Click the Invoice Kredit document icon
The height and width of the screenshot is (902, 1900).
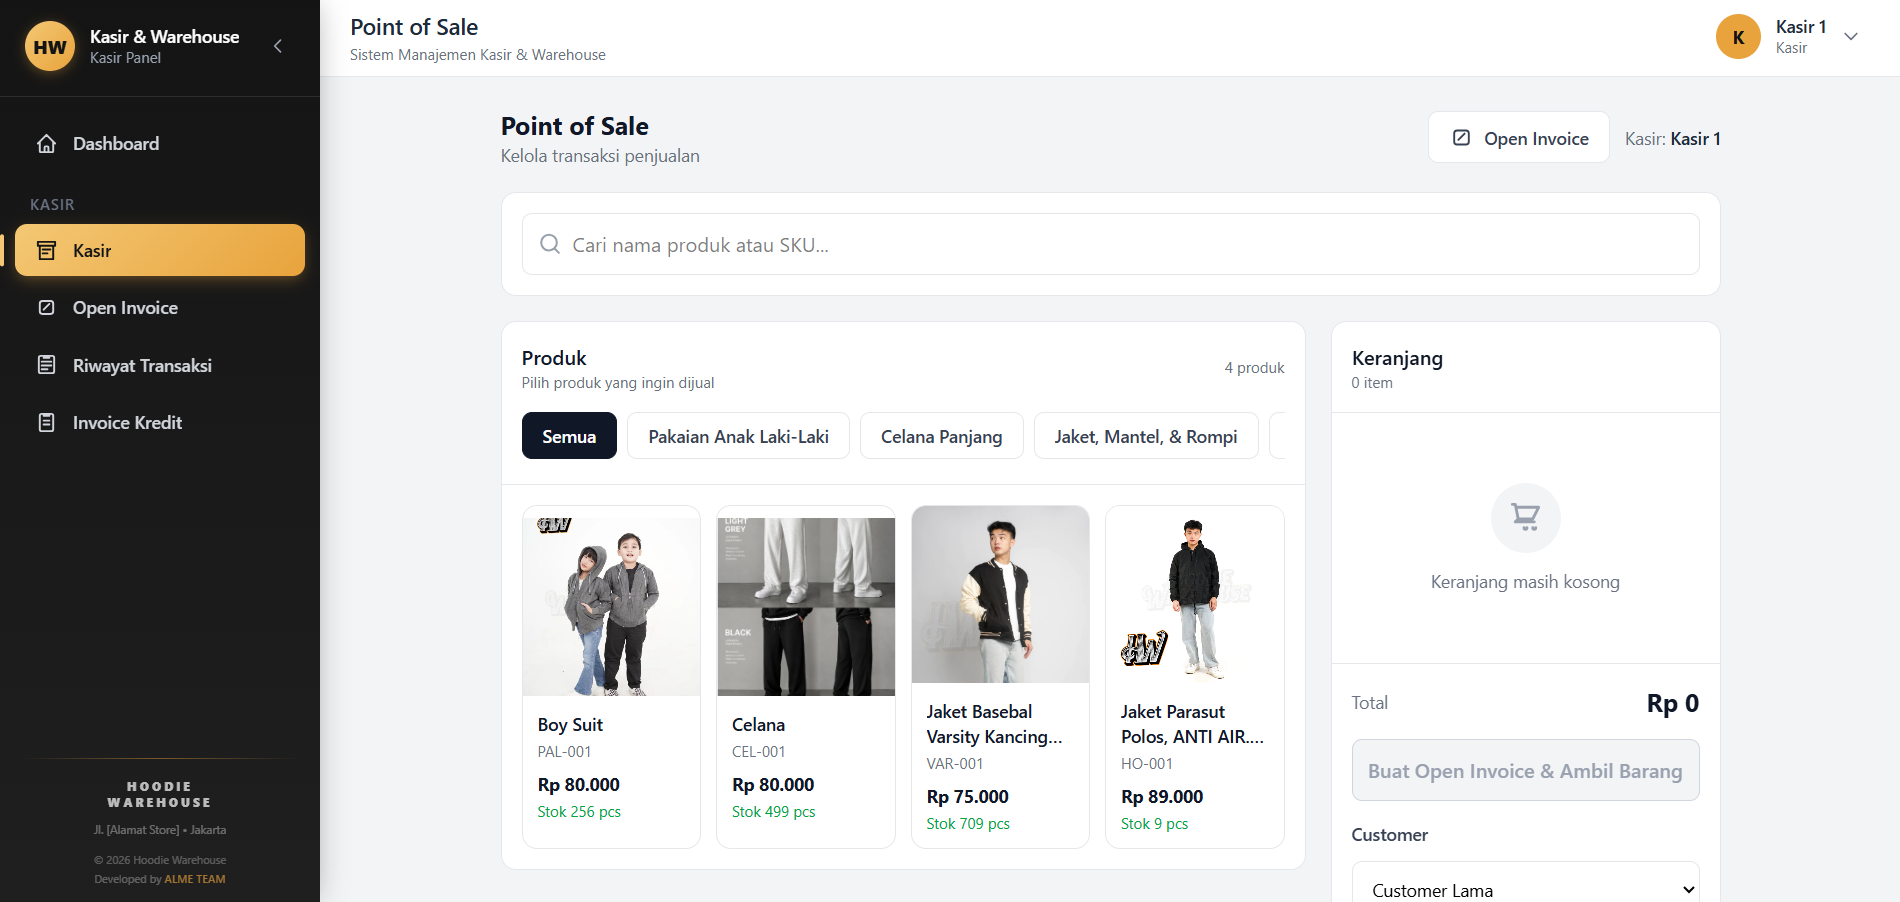[x=46, y=423]
